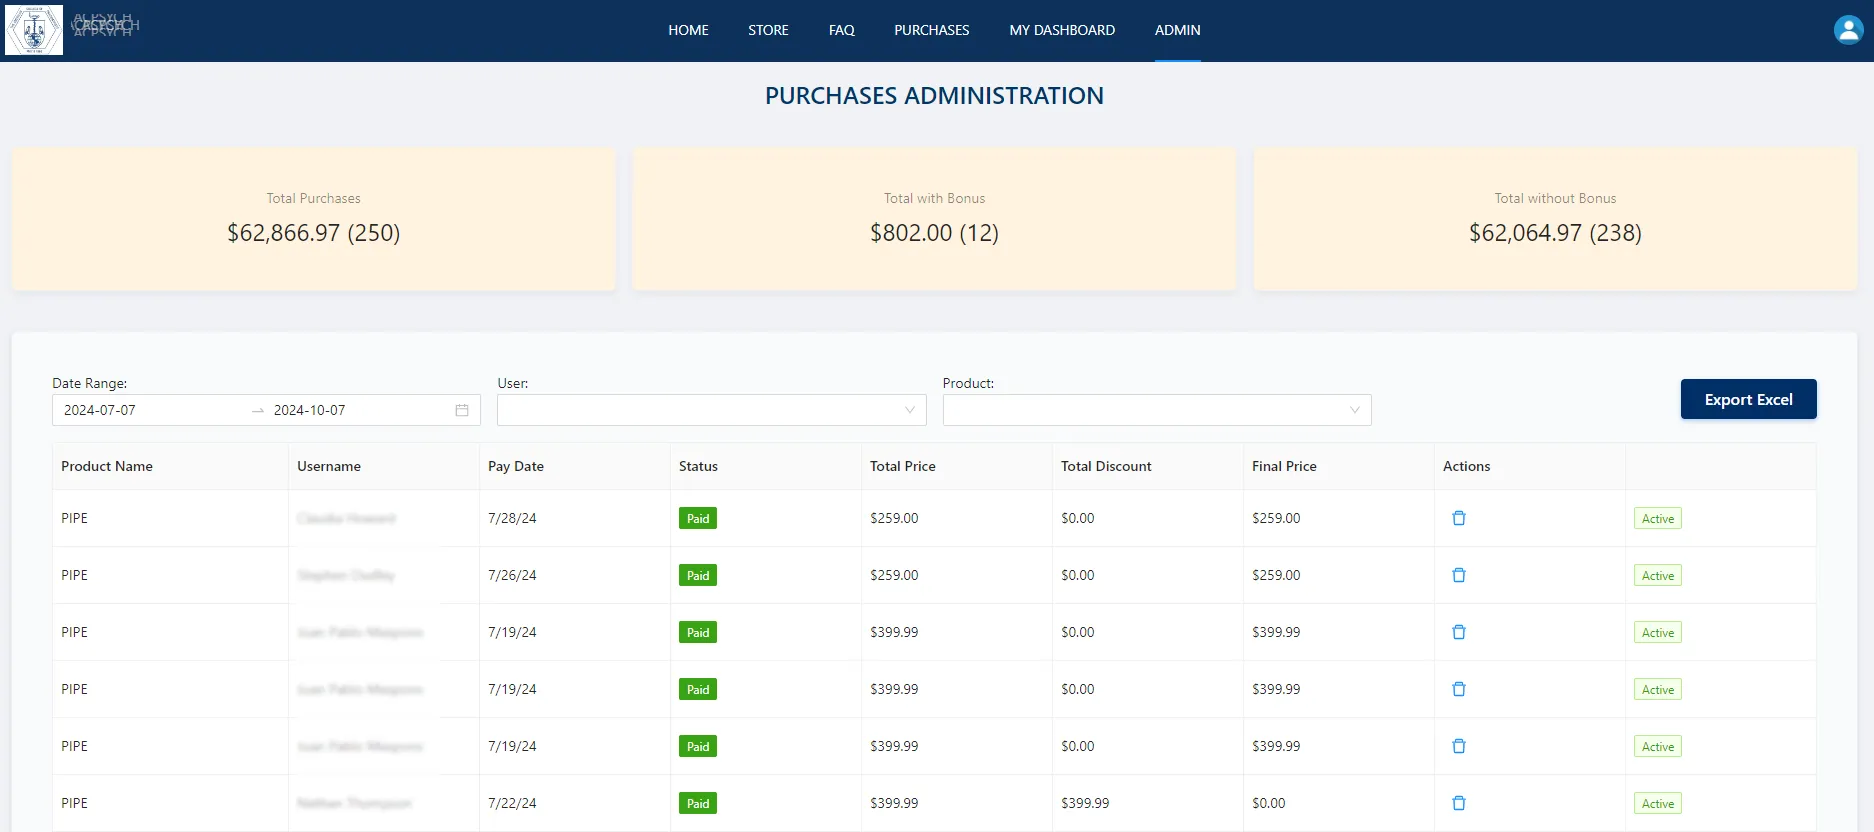Open MY DASHBOARD
Viewport: 1874px width, 832px height.
click(x=1062, y=30)
